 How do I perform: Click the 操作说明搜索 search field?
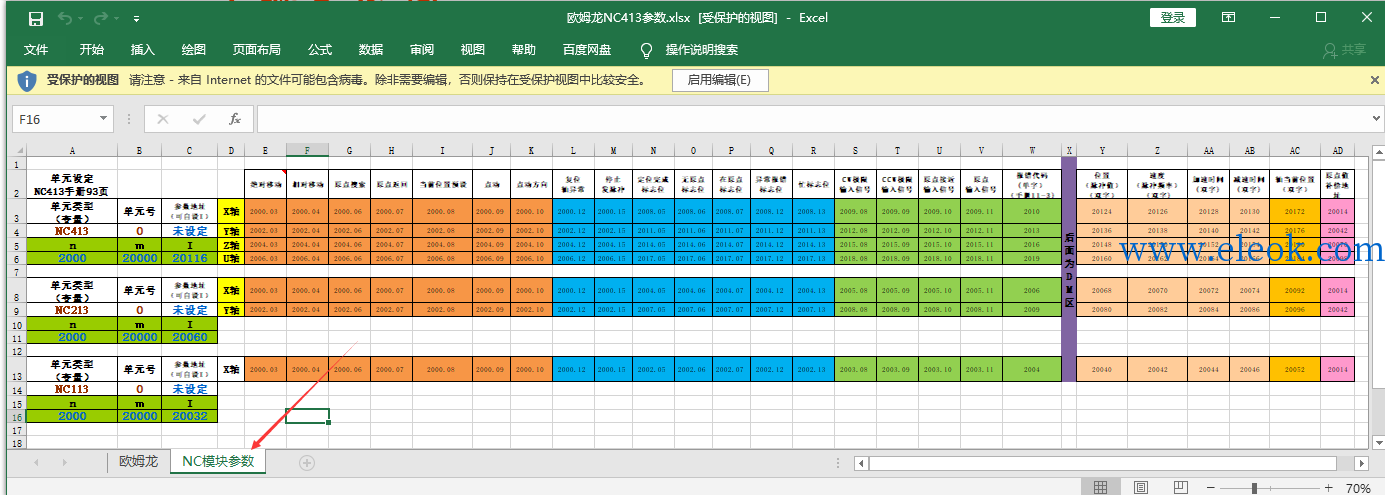702,50
